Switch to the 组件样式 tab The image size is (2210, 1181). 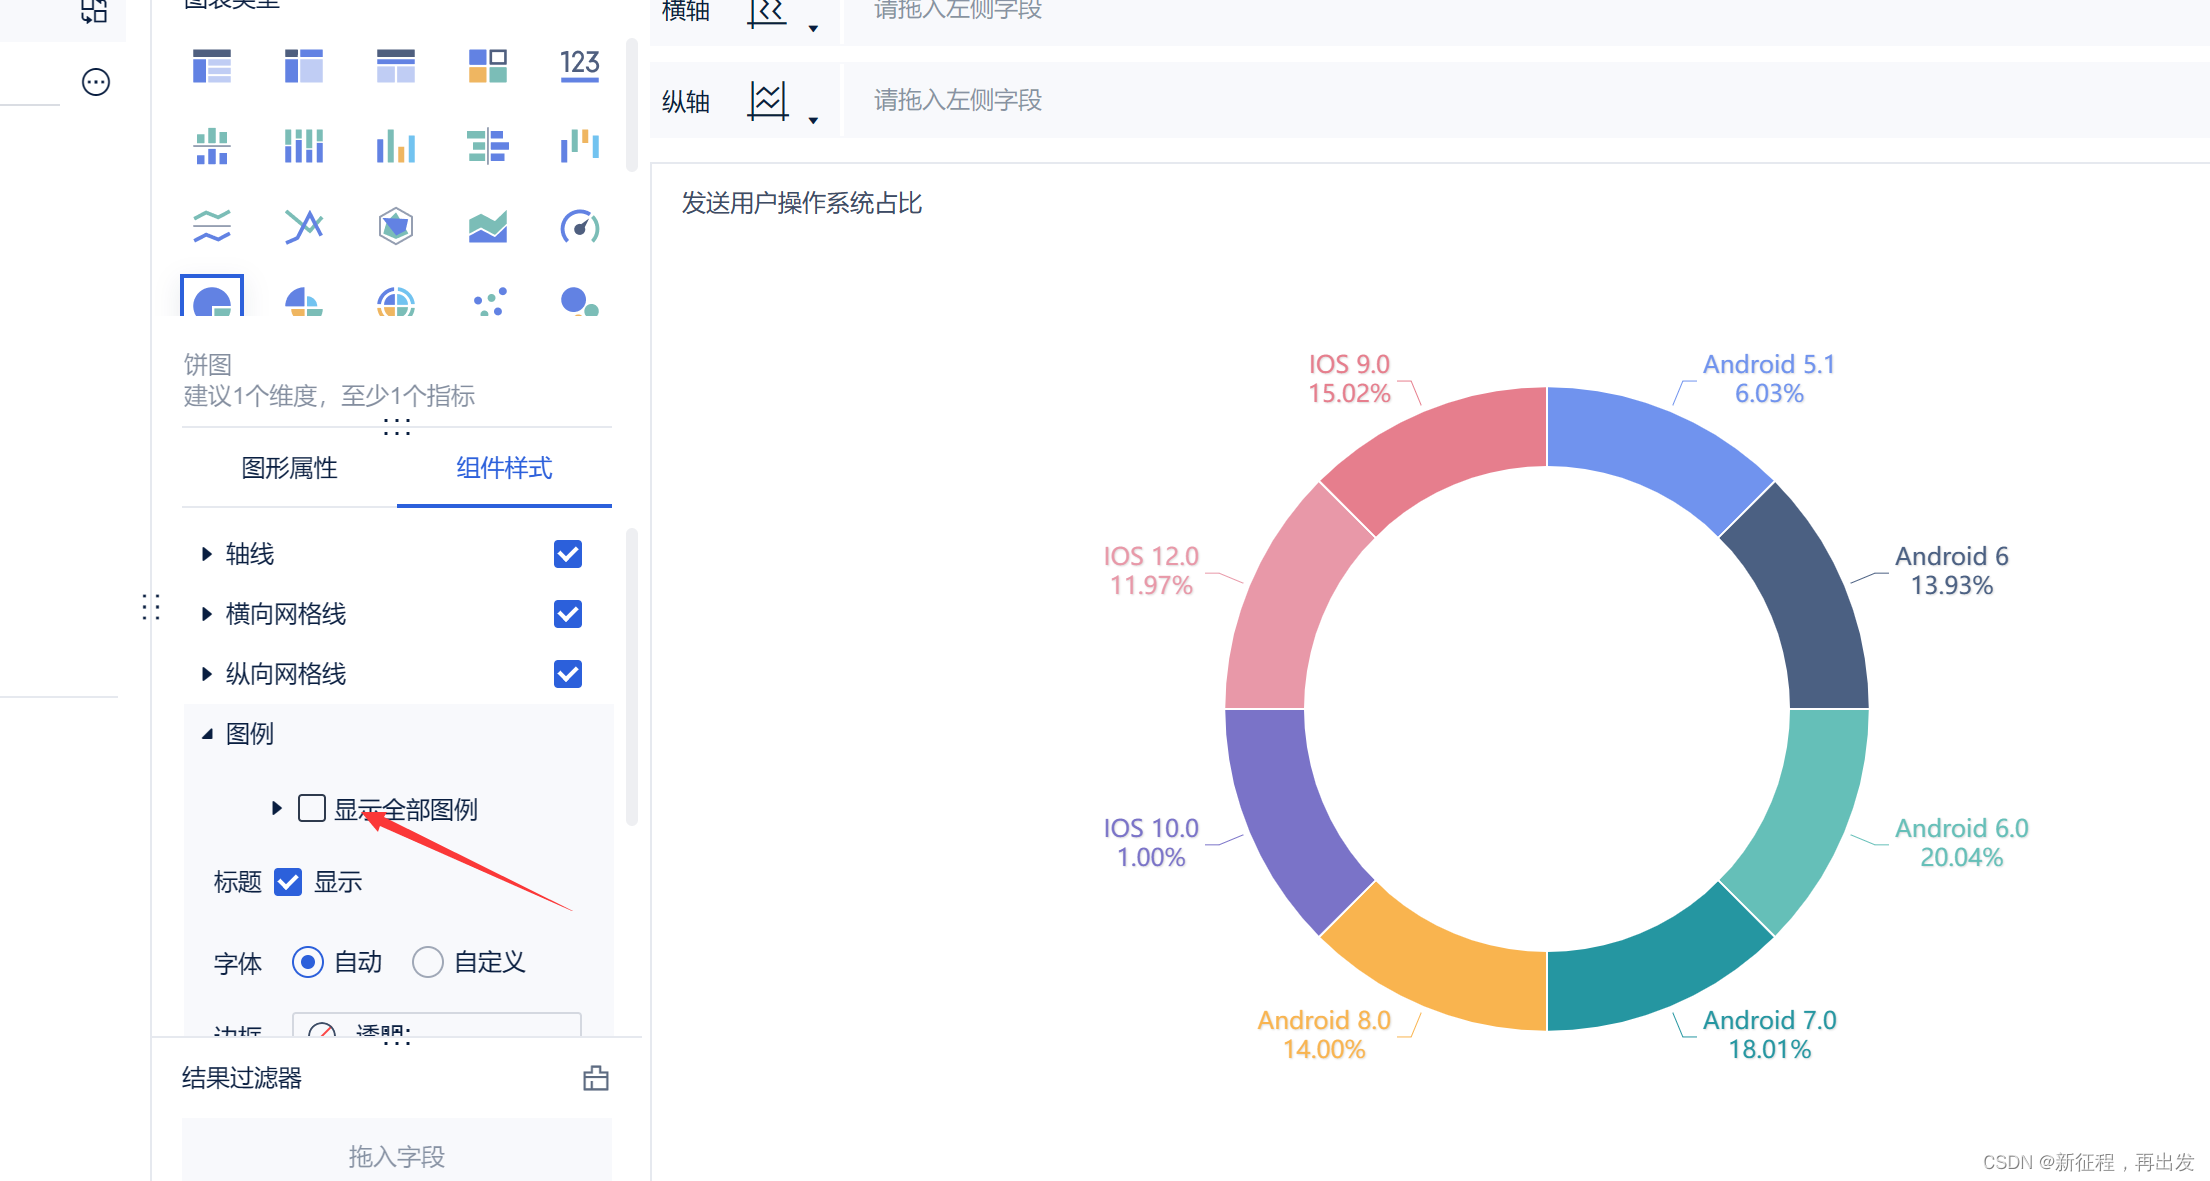[504, 468]
